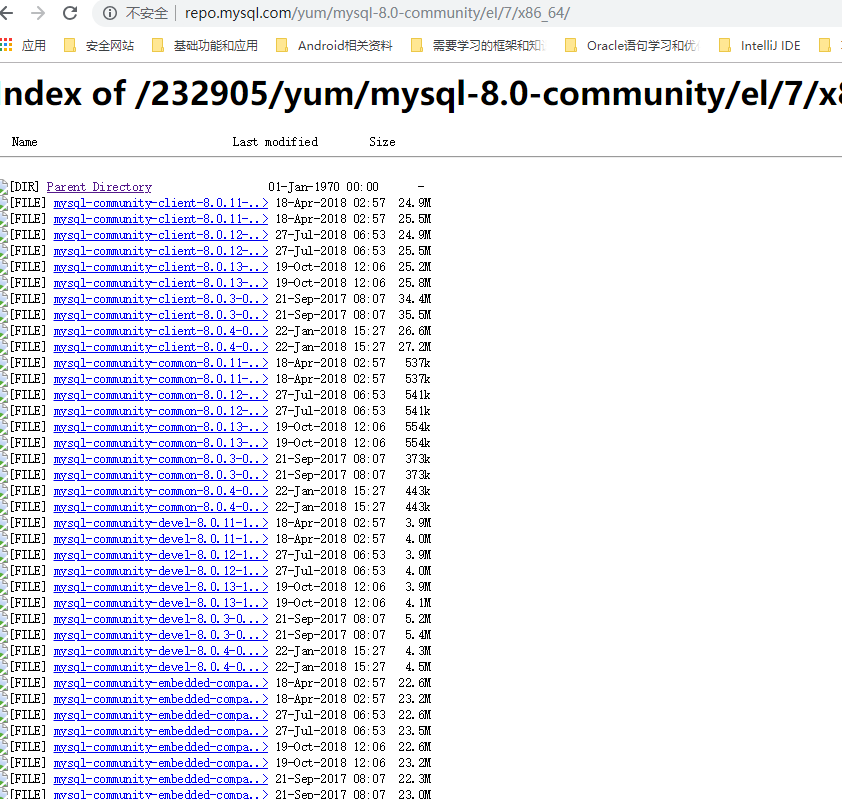Click the 'Index of /232905/yum' page heading
842x799 pixels.
tap(421, 93)
